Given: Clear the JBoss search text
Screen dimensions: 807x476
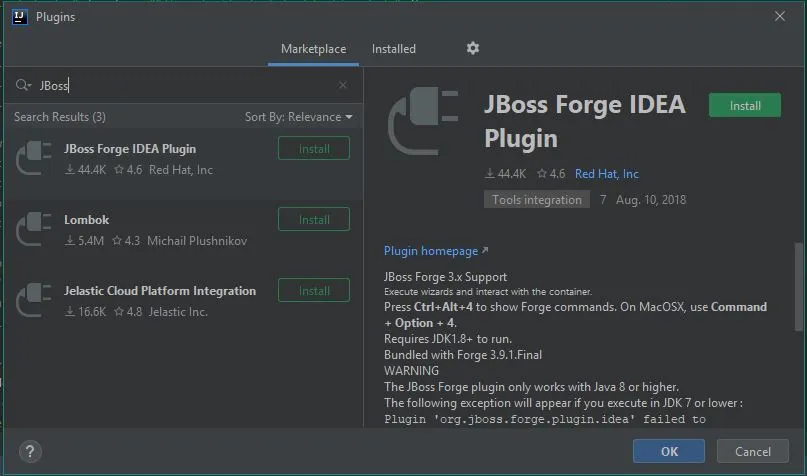Looking at the screenshot, I should [343, 85].
